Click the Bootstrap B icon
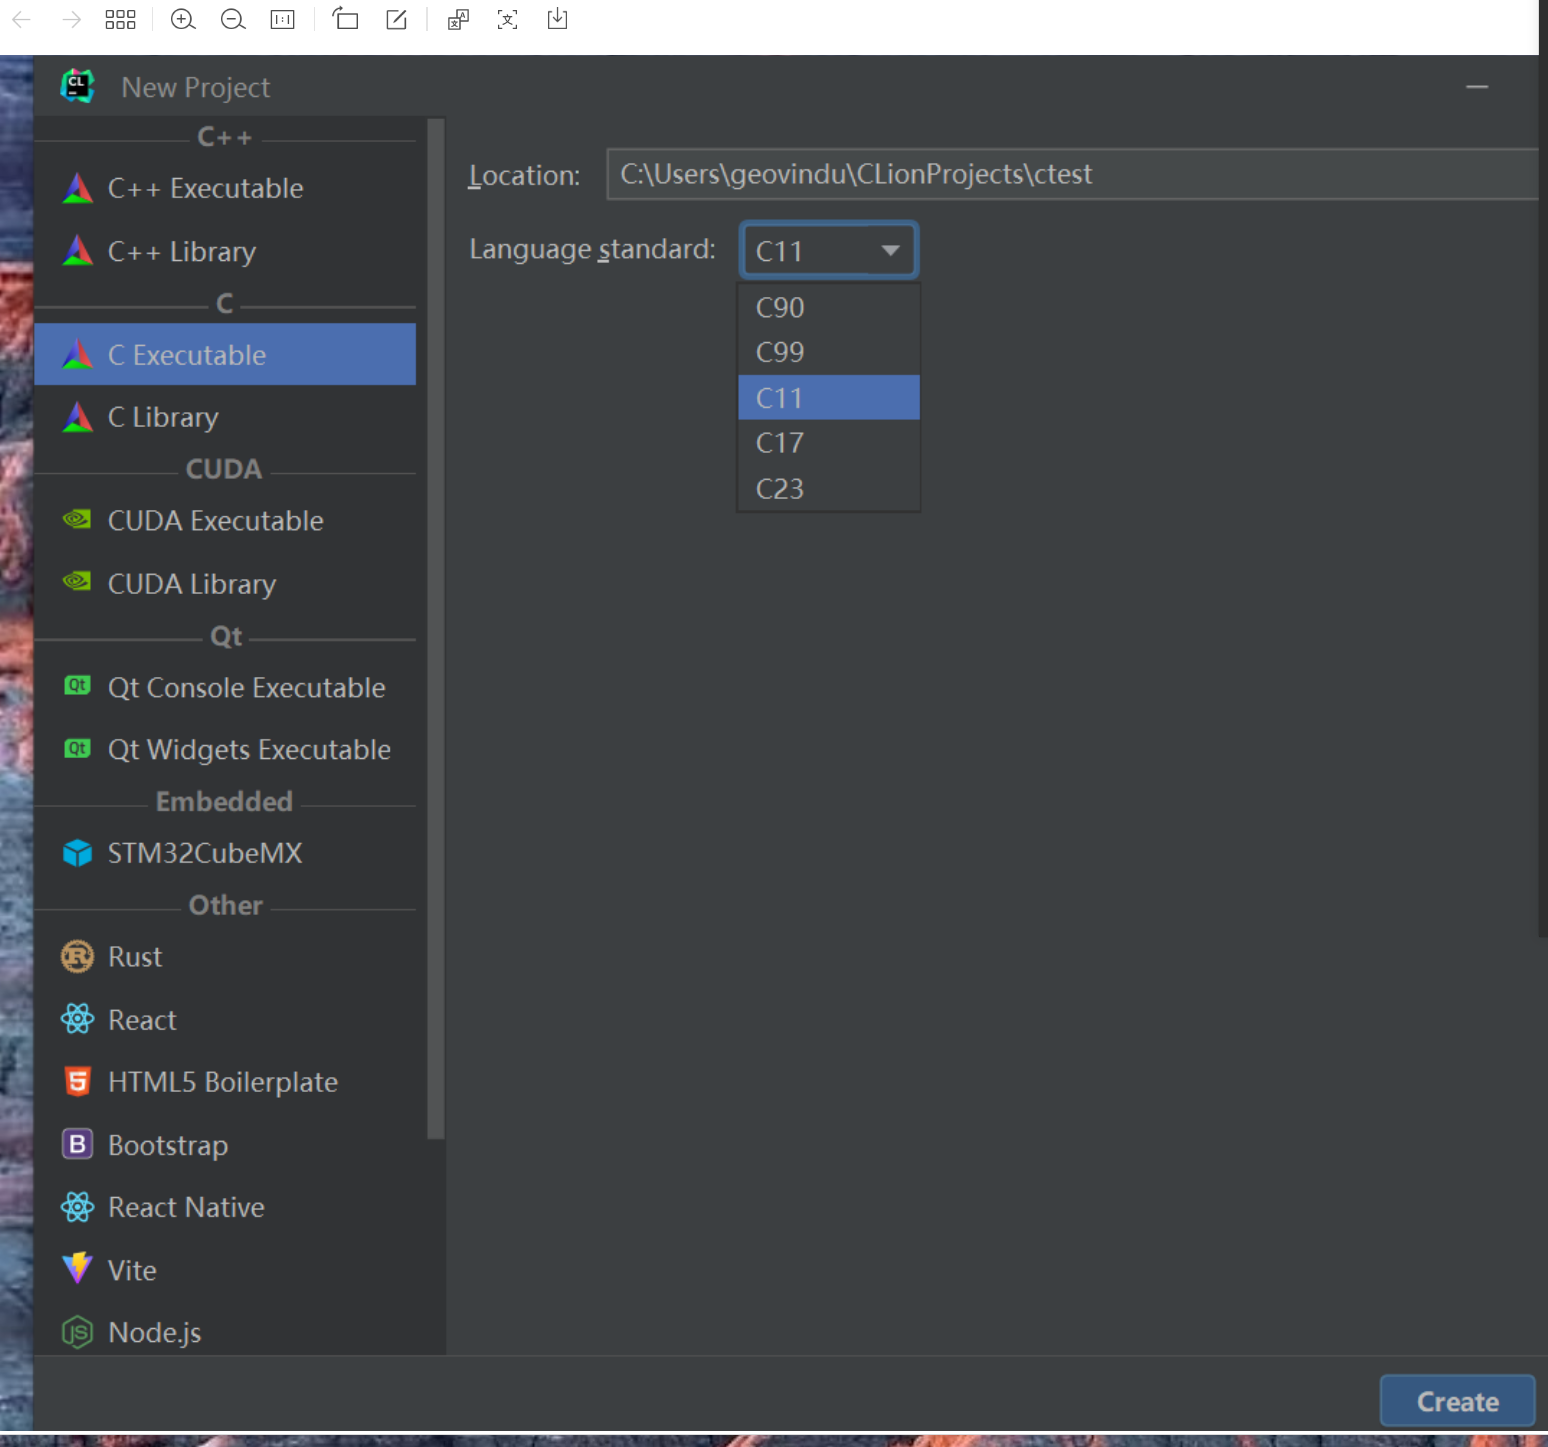The image size is (1548, 1447). 77,1144
